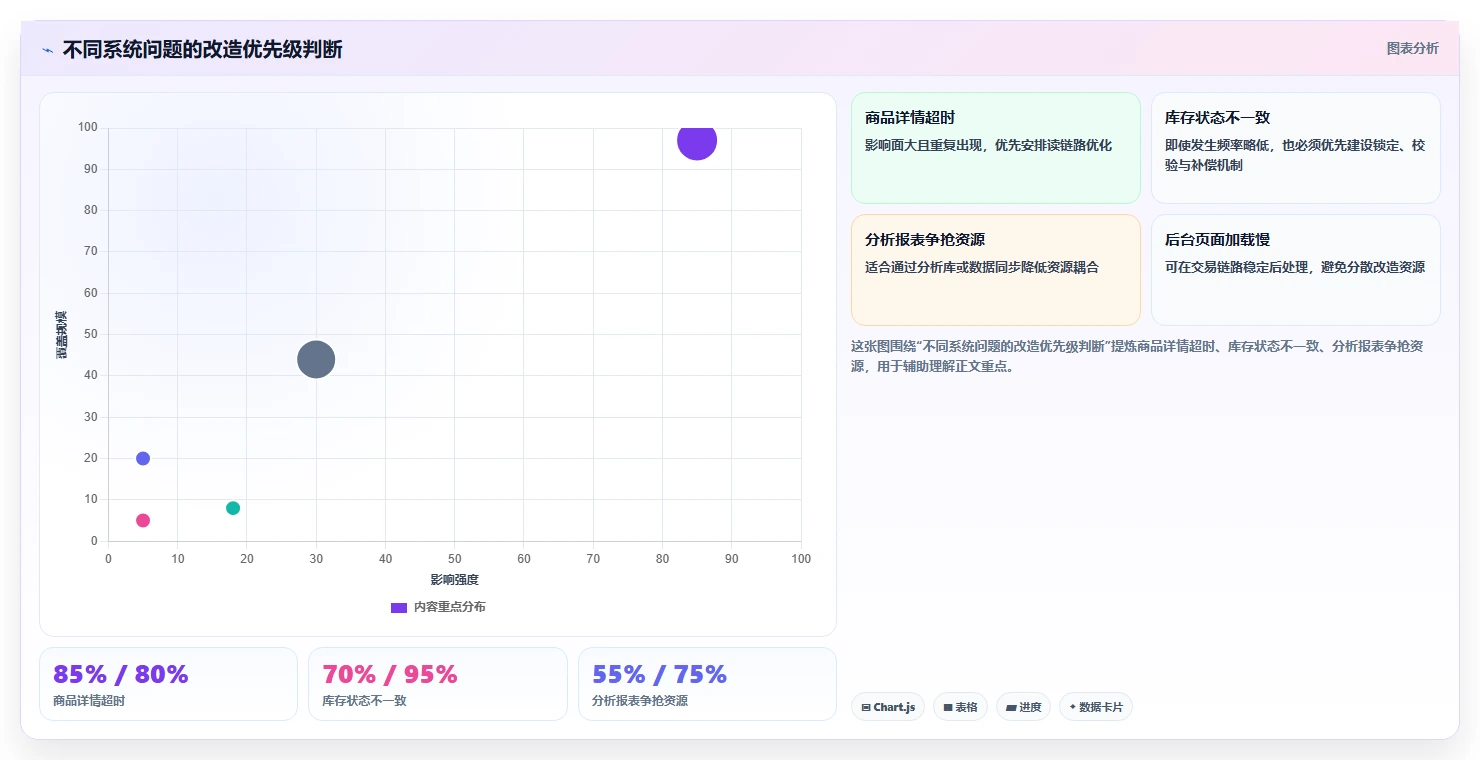Click the text 可在交易链路稳定后处理，避免分散改造资源
Image resolution: width=1480 pixels, height=760 pixels.
tap(1295, 267)
